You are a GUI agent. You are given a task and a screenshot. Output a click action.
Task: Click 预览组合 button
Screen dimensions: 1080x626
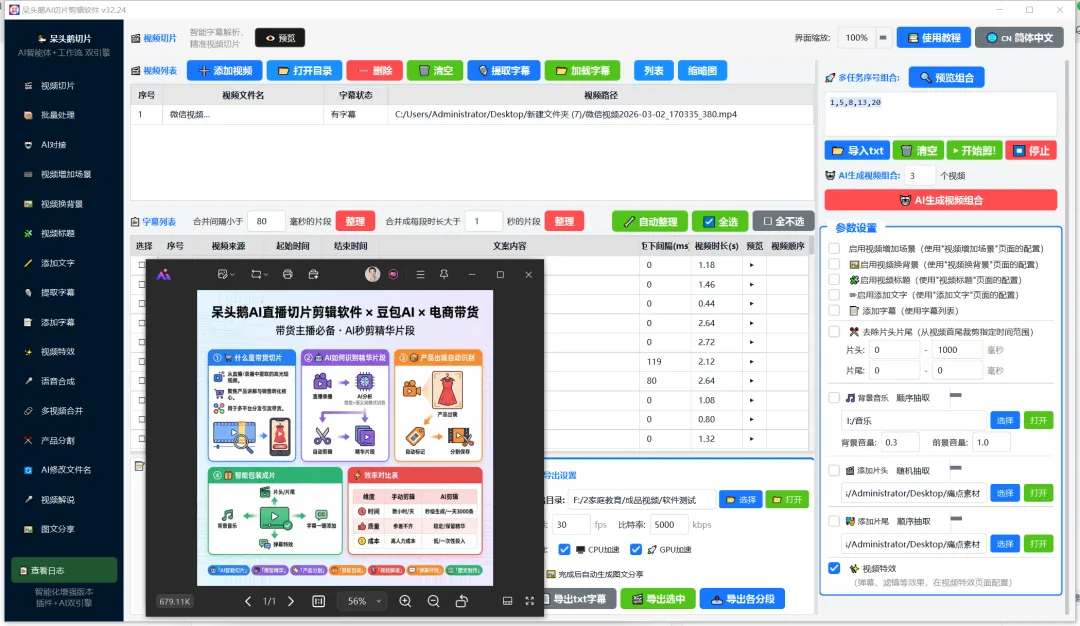coord(946,77)
